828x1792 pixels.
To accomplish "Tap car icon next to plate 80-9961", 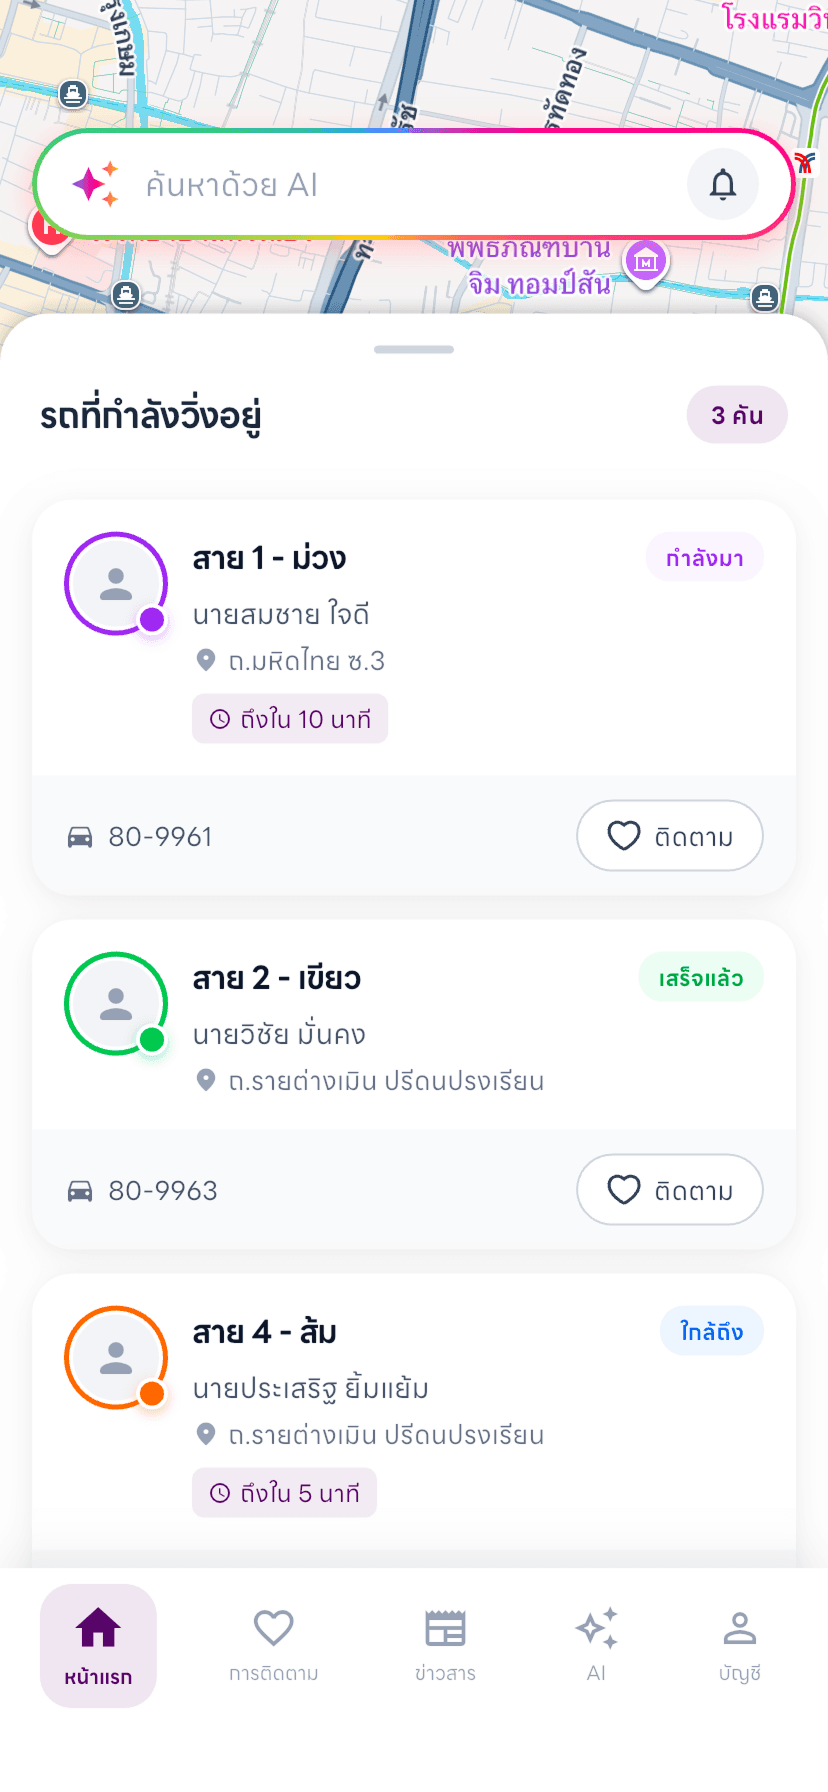I will click(x=80, y=837).
